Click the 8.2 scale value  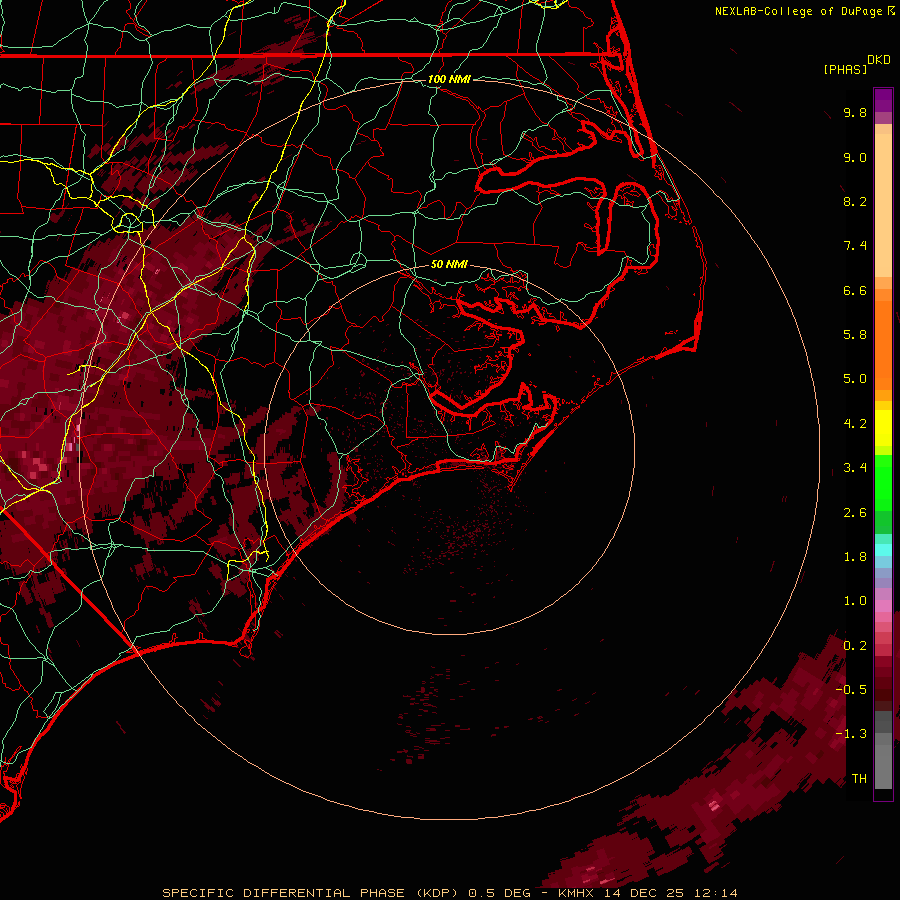[855, 201]
